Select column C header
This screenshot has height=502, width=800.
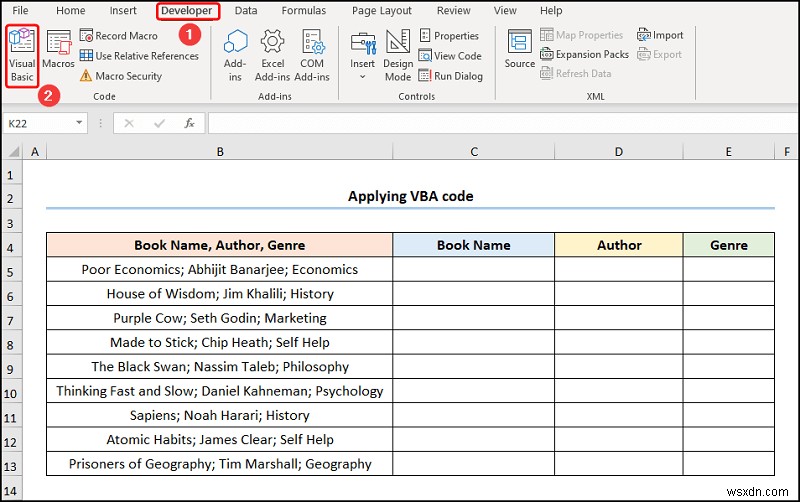click(474, 152)
